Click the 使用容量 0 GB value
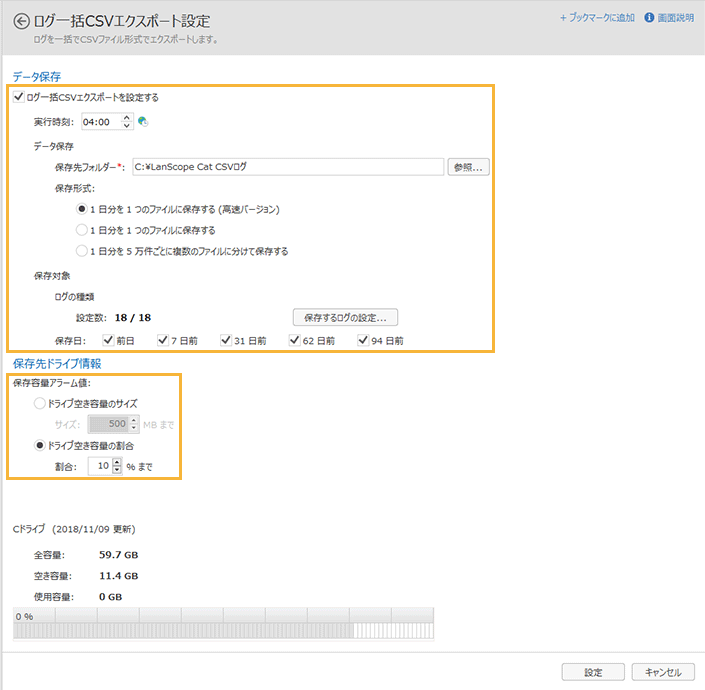This screenshot has height=690, width=705. click(x=111, y=597)
